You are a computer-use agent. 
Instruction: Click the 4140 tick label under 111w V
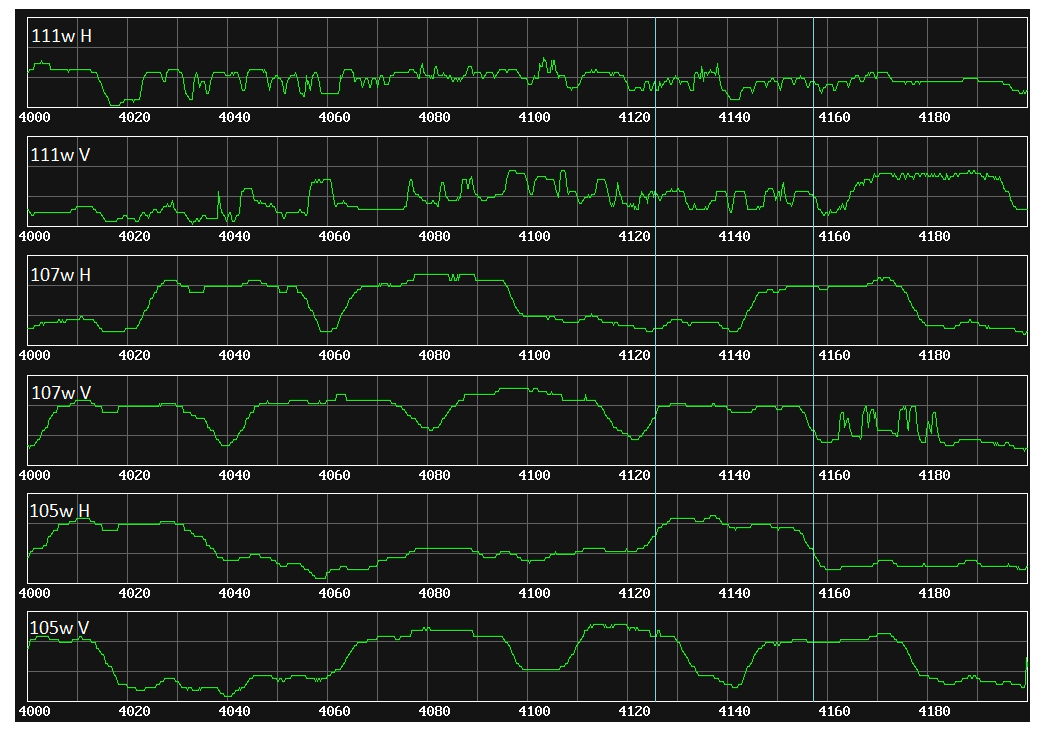[734, 237]
